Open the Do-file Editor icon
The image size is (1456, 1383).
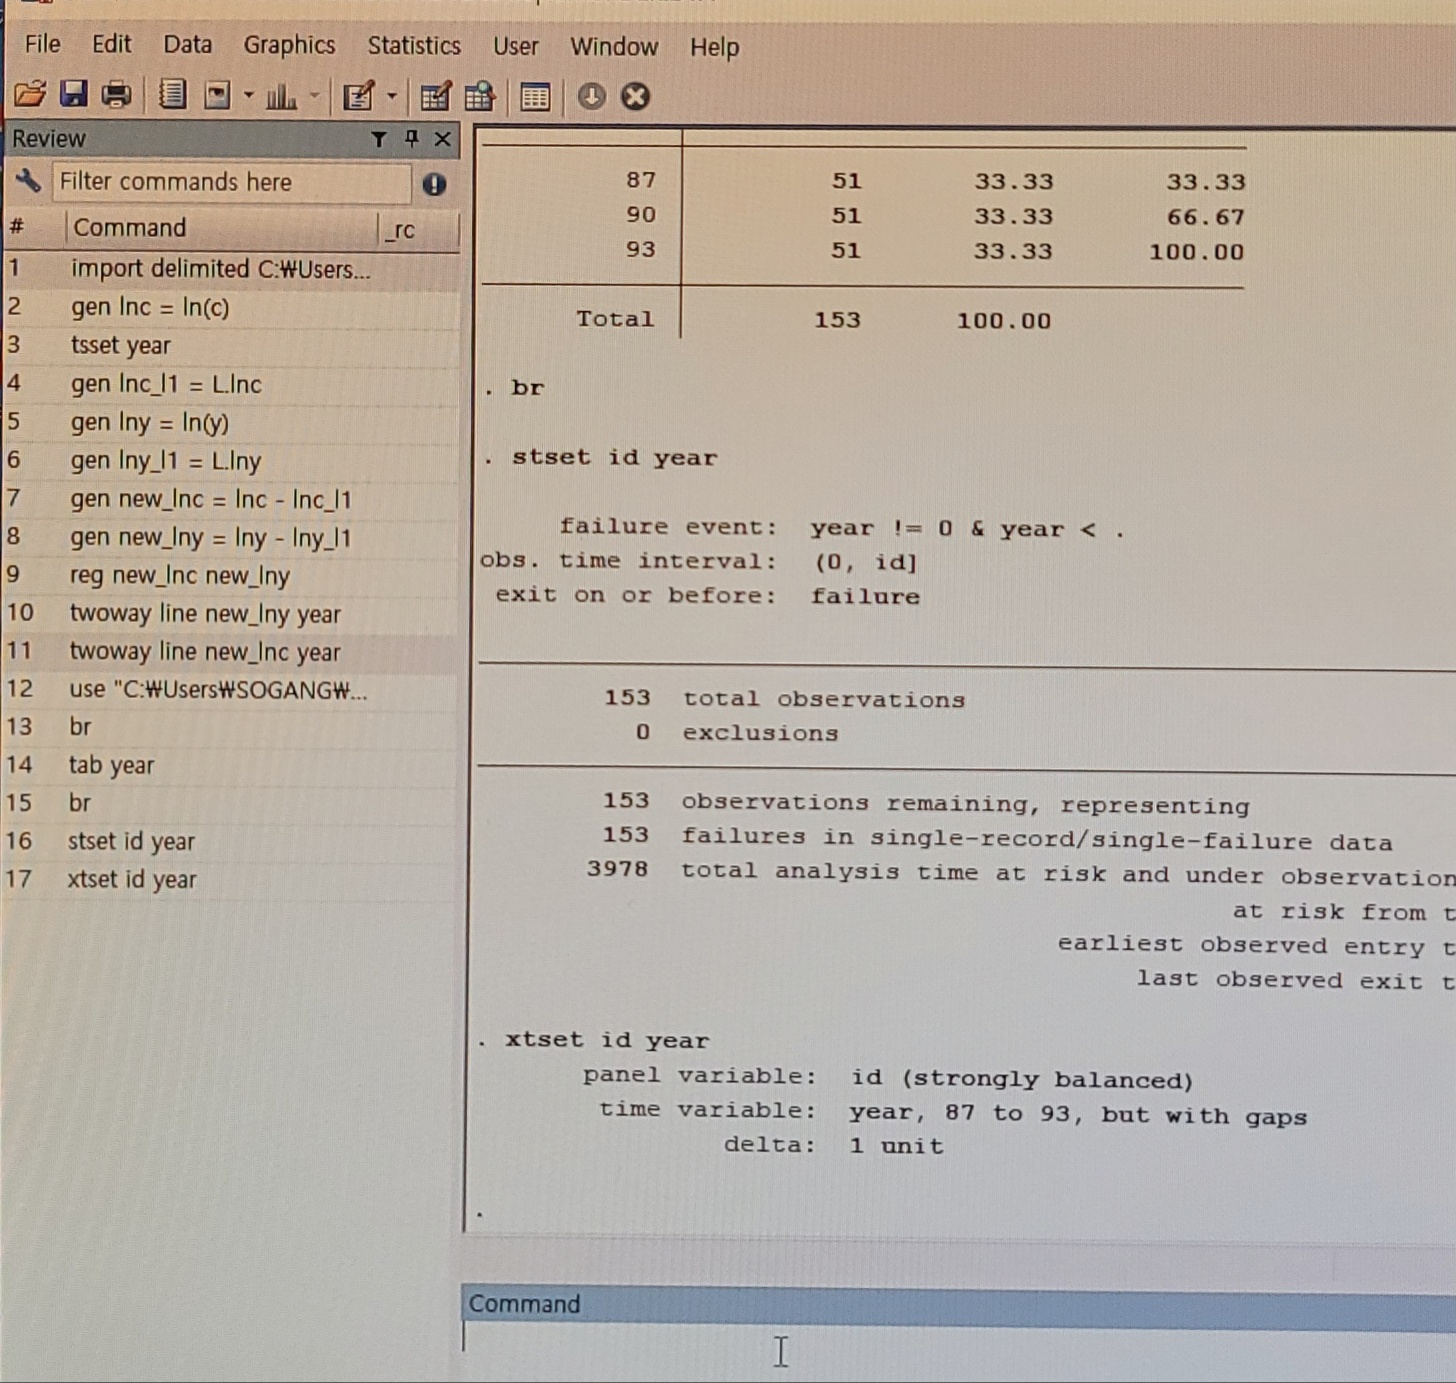(x=358, y=97)
